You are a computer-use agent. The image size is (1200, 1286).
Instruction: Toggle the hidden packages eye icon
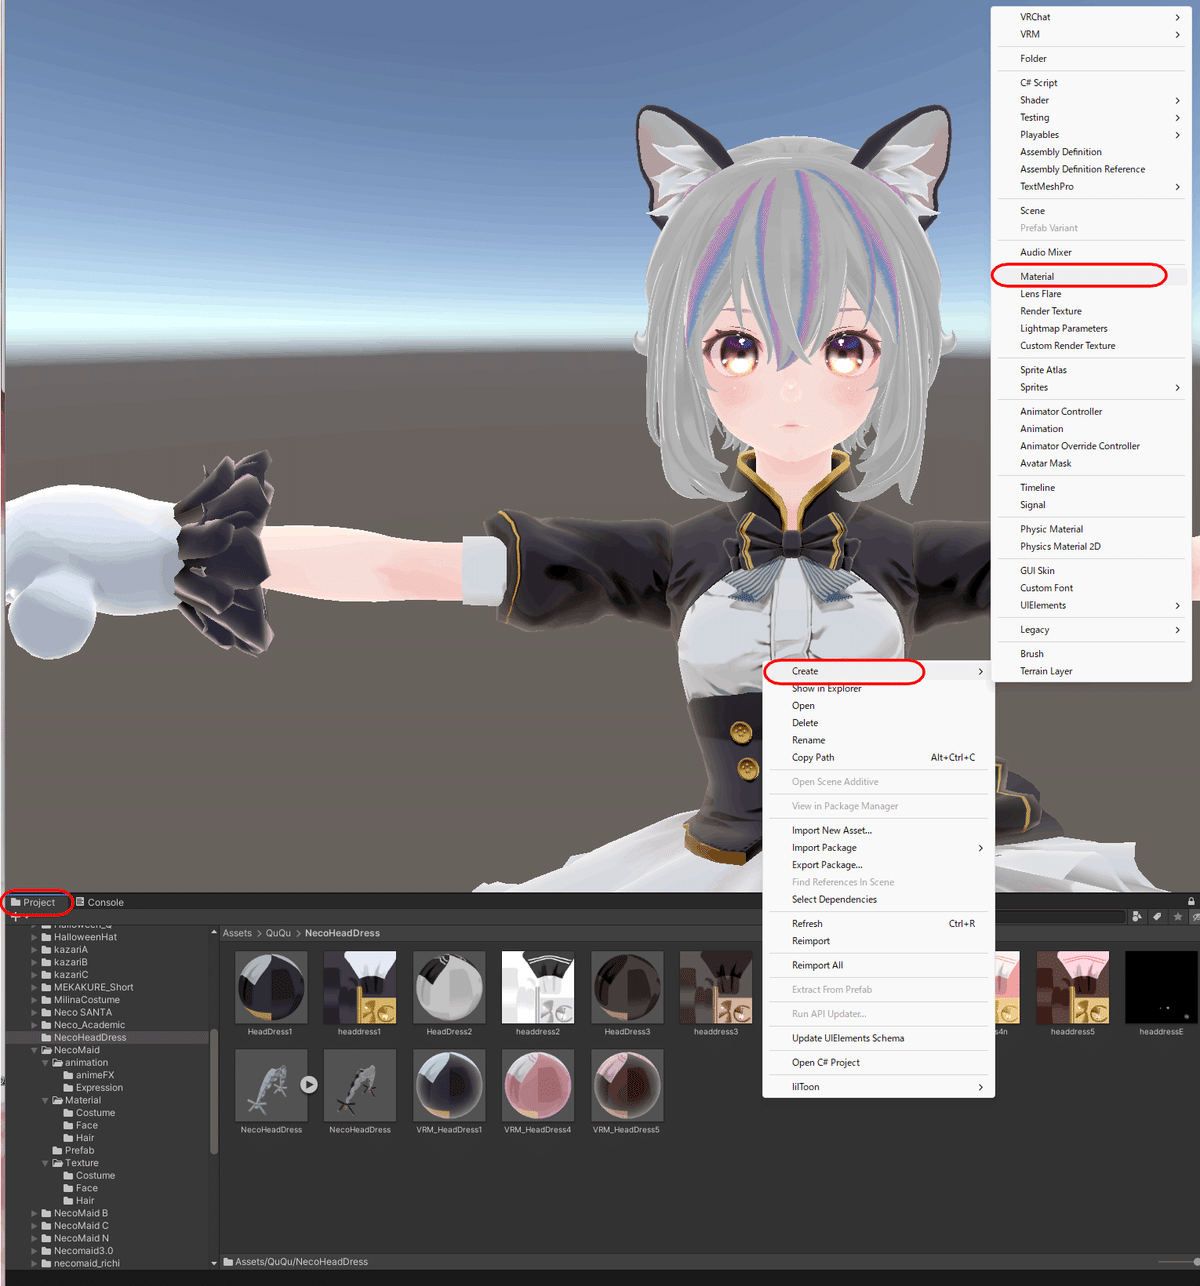1196,916
